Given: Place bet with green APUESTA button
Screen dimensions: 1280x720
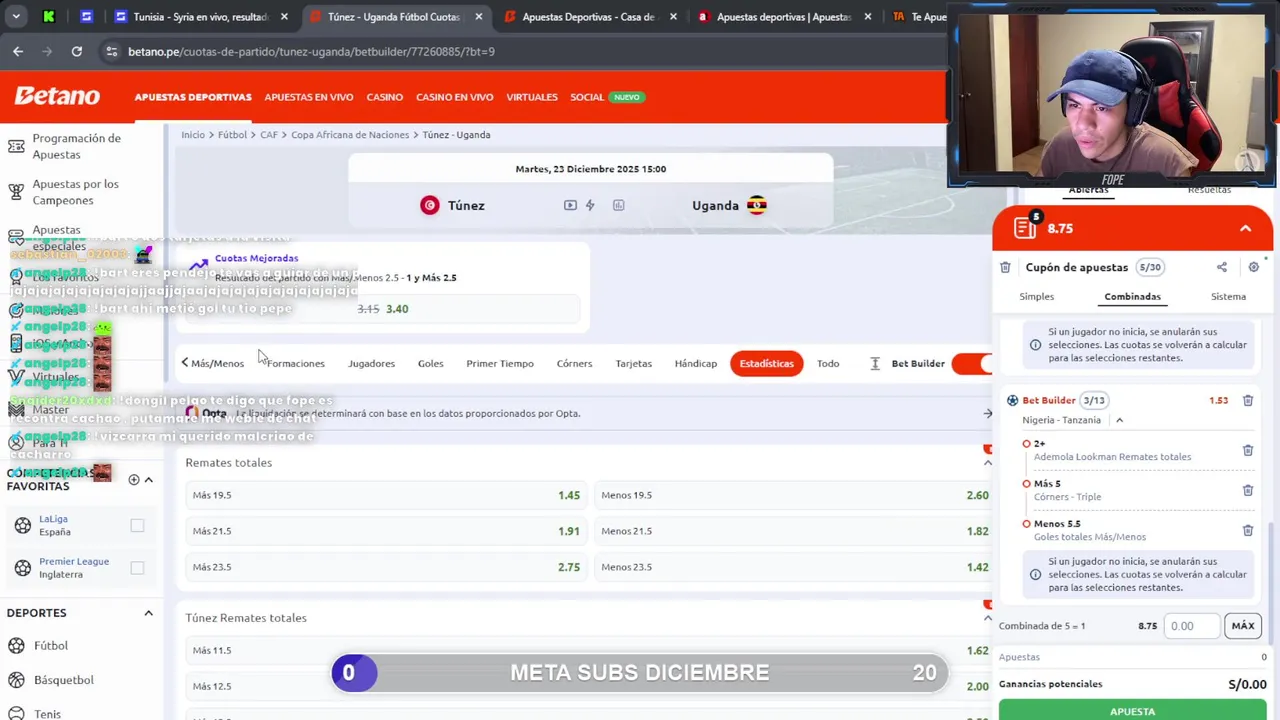Looking at the screenshot, I should [1132, 710].
